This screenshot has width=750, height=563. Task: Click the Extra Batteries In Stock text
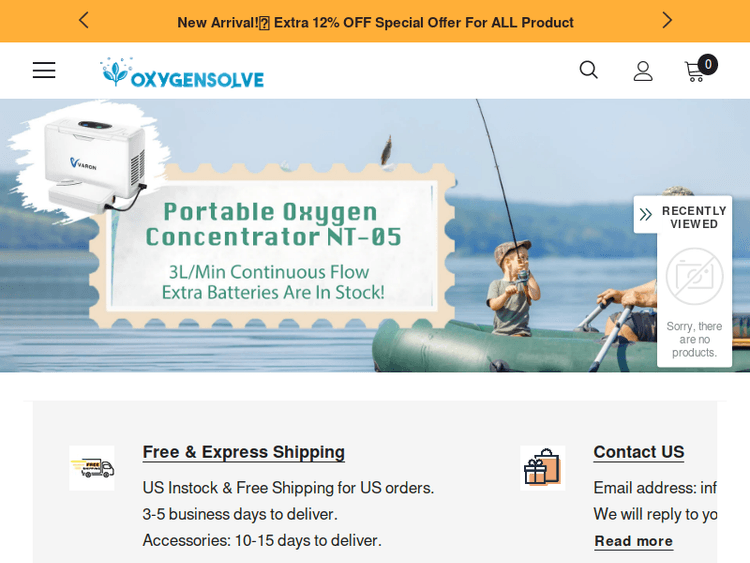point(273,292)
